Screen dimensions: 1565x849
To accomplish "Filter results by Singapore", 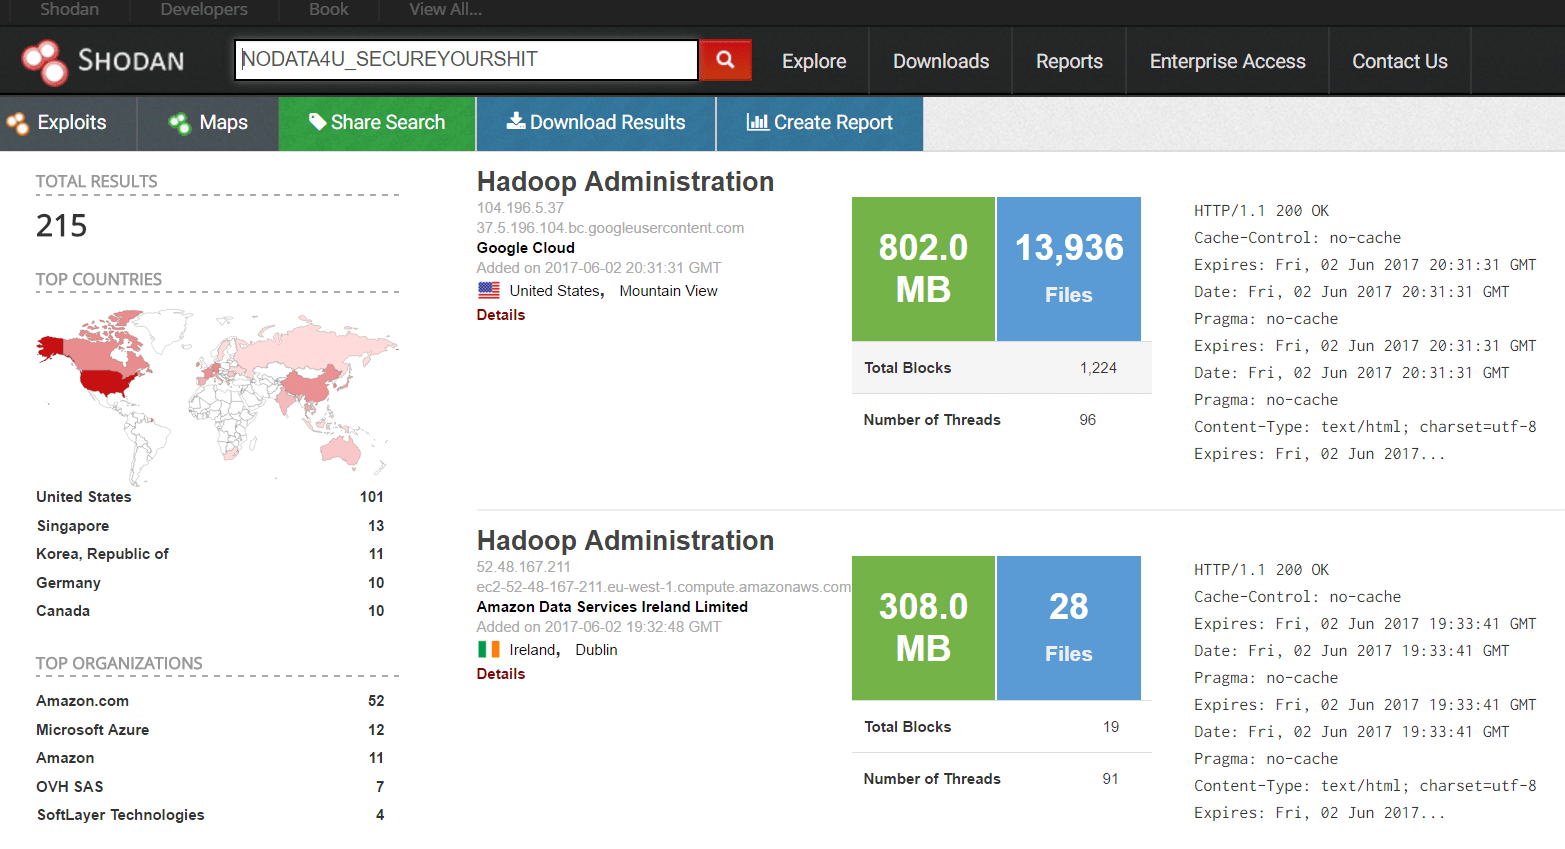I will (73, 526).
